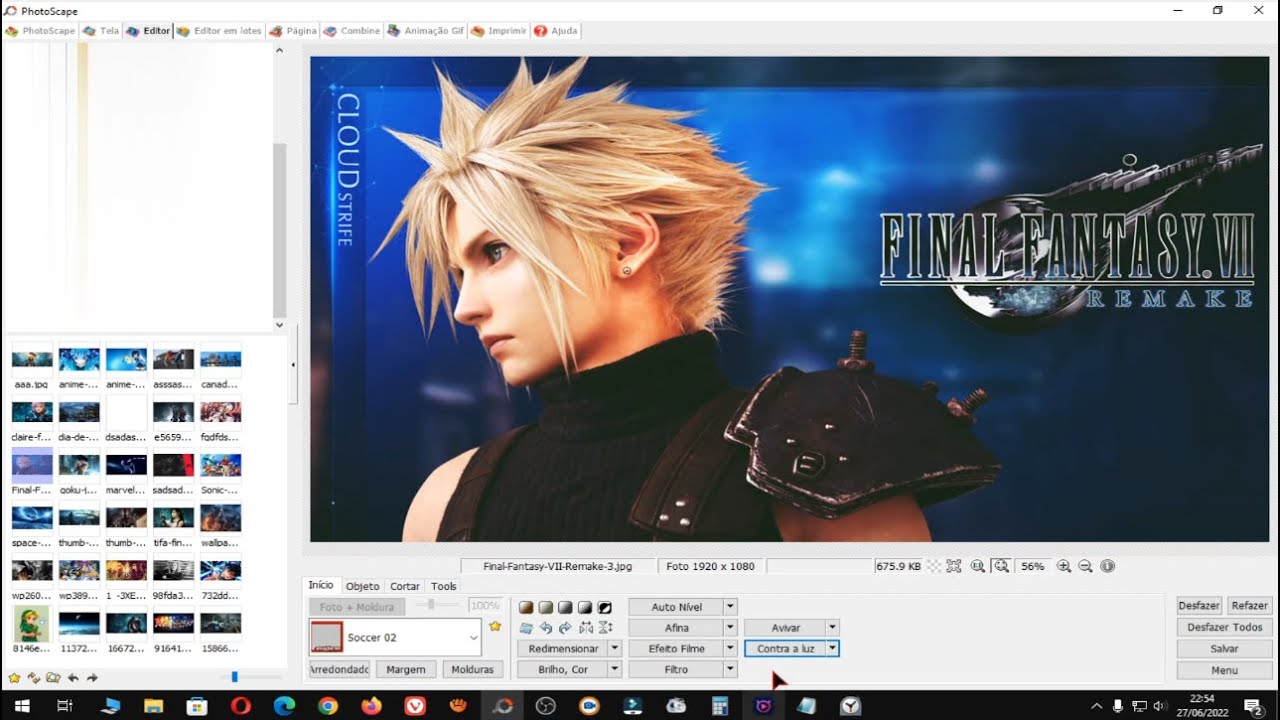Click the Refazer button

pyautogui.click(x=1249, y=606)
